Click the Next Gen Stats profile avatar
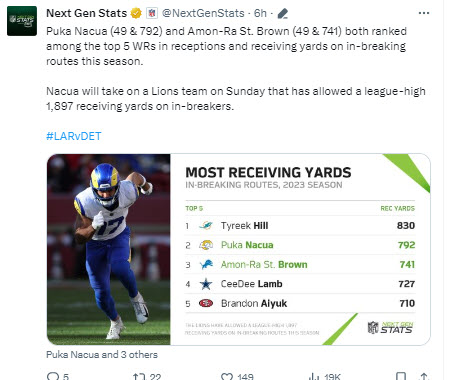The height and width of the screenshot is (380, 449). click(x=22, y=21)
